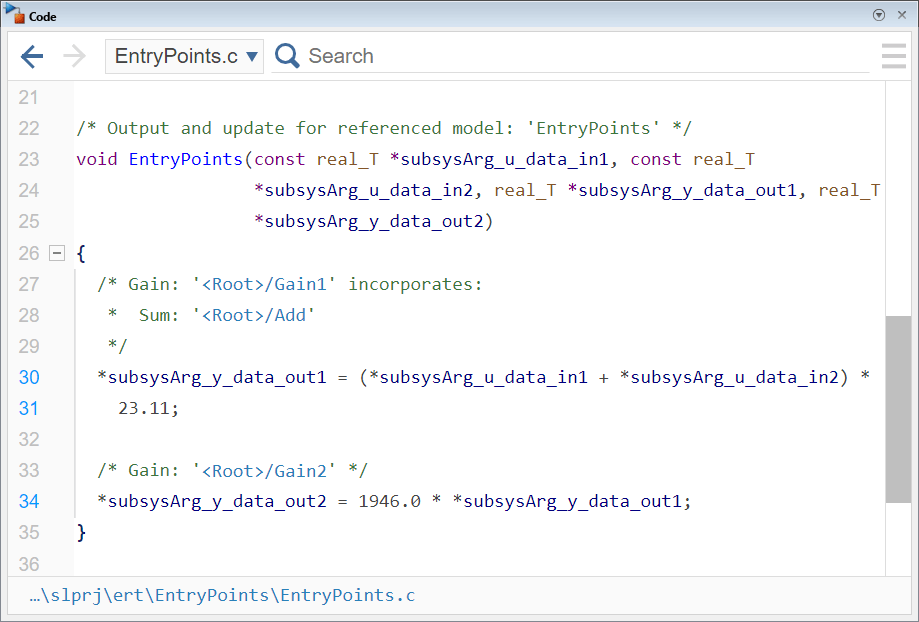Open the hamburger menu icon
This screenshot has height=622, width=919.
[x=893, y=56]
